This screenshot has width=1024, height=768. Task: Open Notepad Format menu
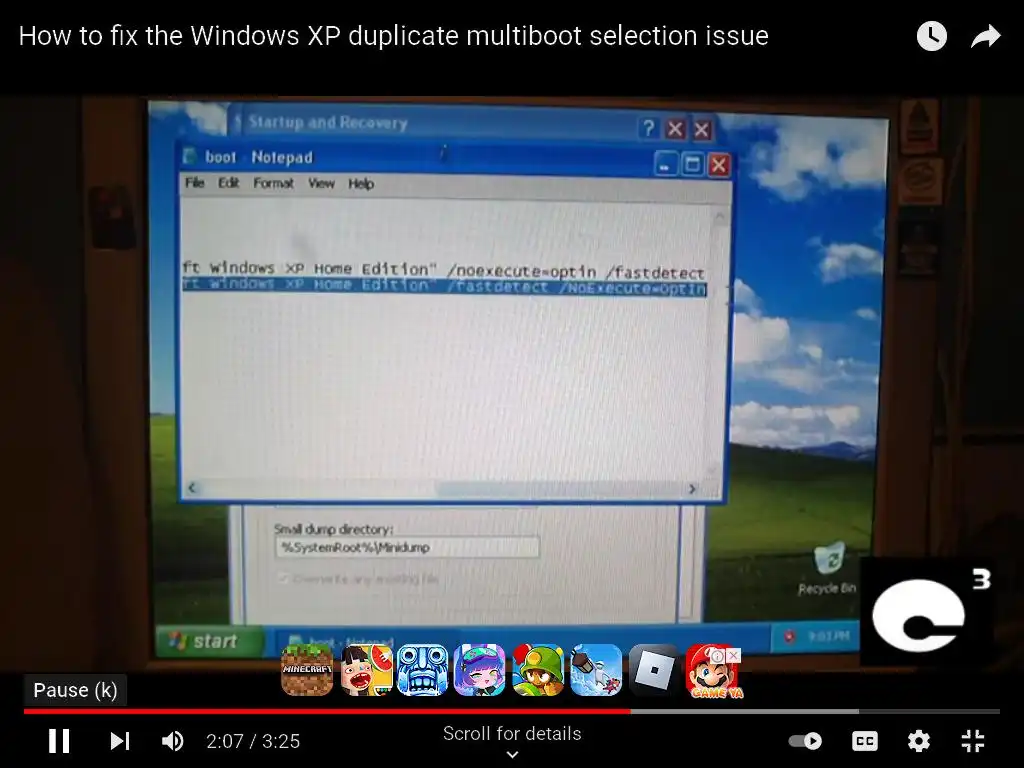(273, 184)
